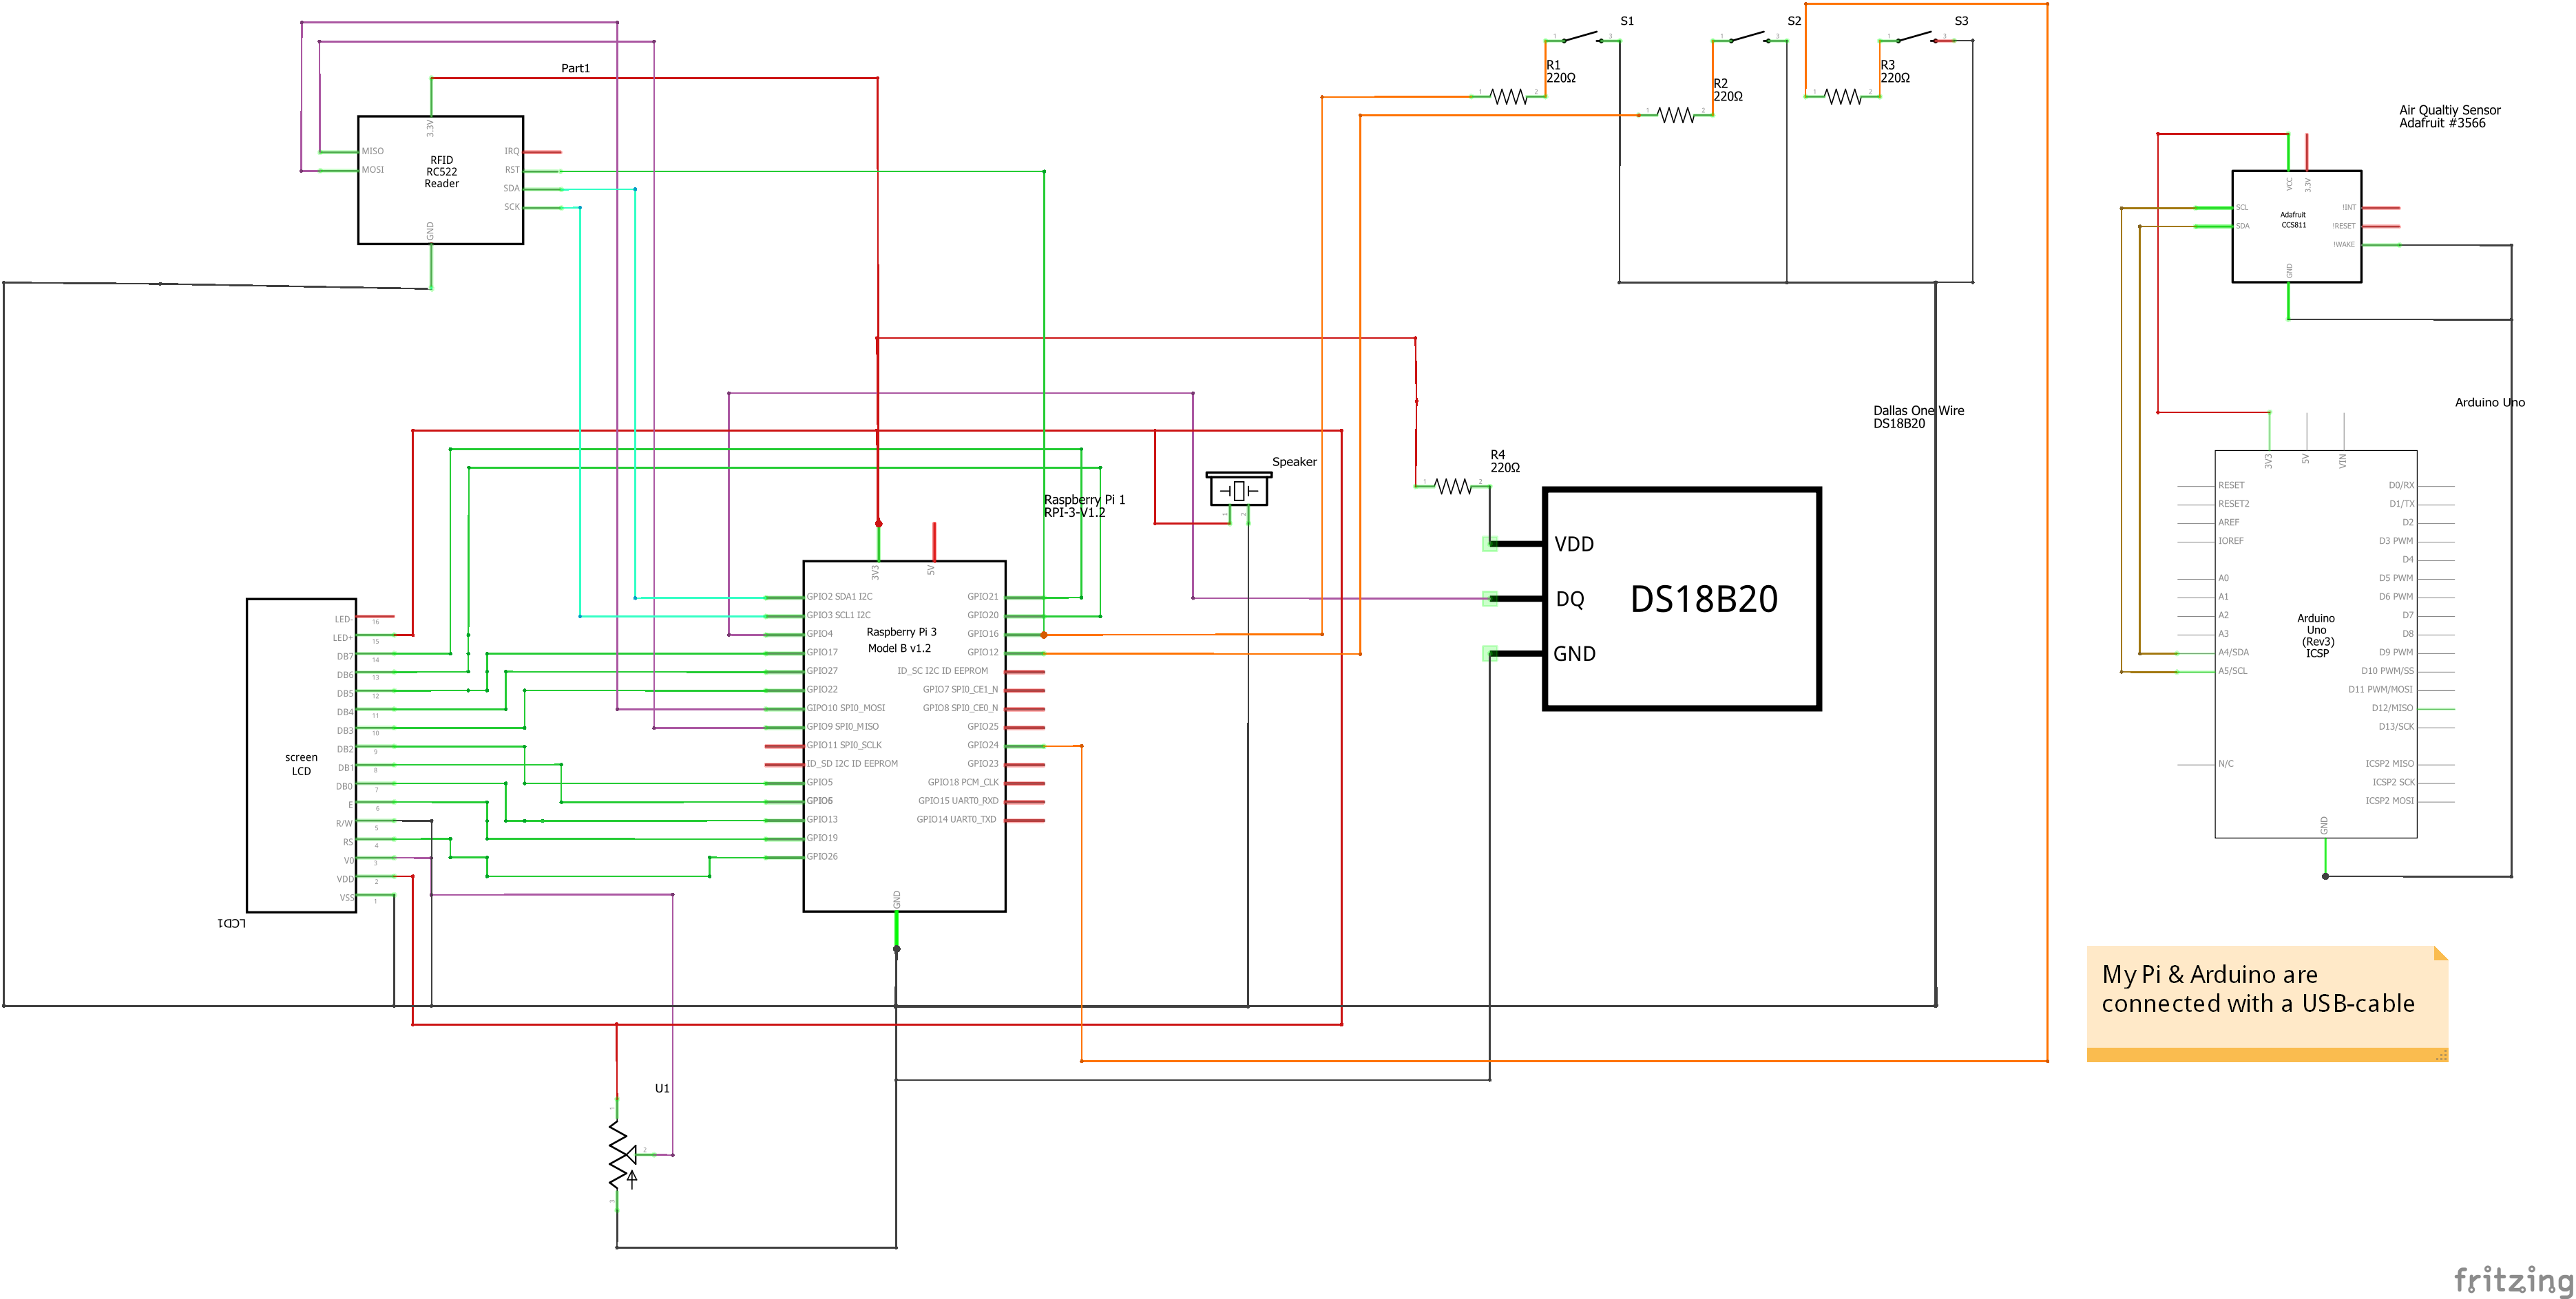2576x1299 pixels.
Task: Click the 'VSS' pin on the LCD
Action: pos(346,898)
